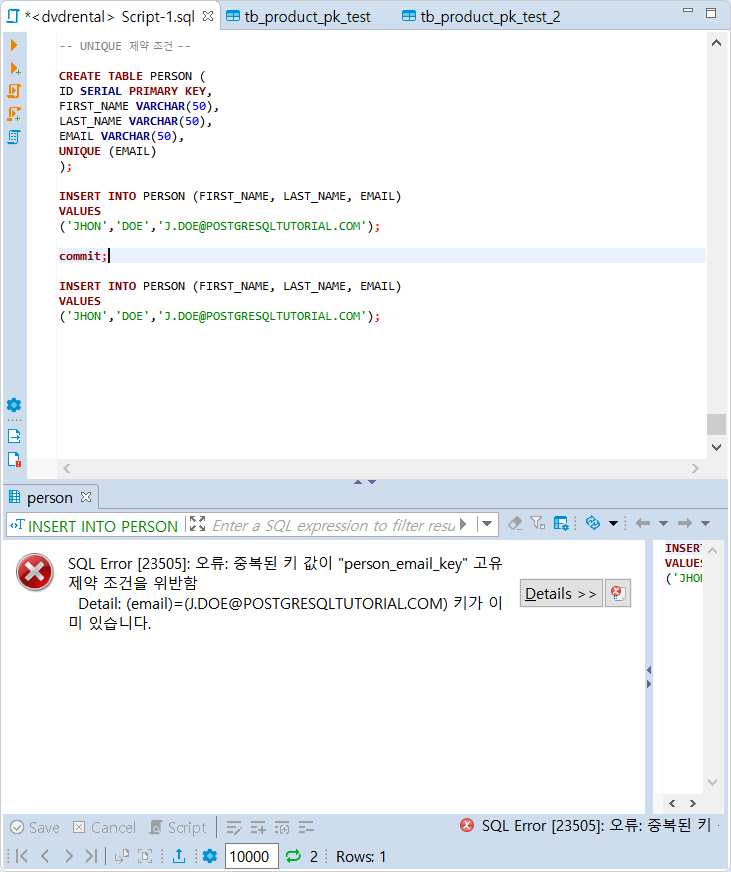This screenshot has height=872, width=731.
Task: Open editor settings gear in left sidebar
Action: pyautogui.click(x=14, y=405)
